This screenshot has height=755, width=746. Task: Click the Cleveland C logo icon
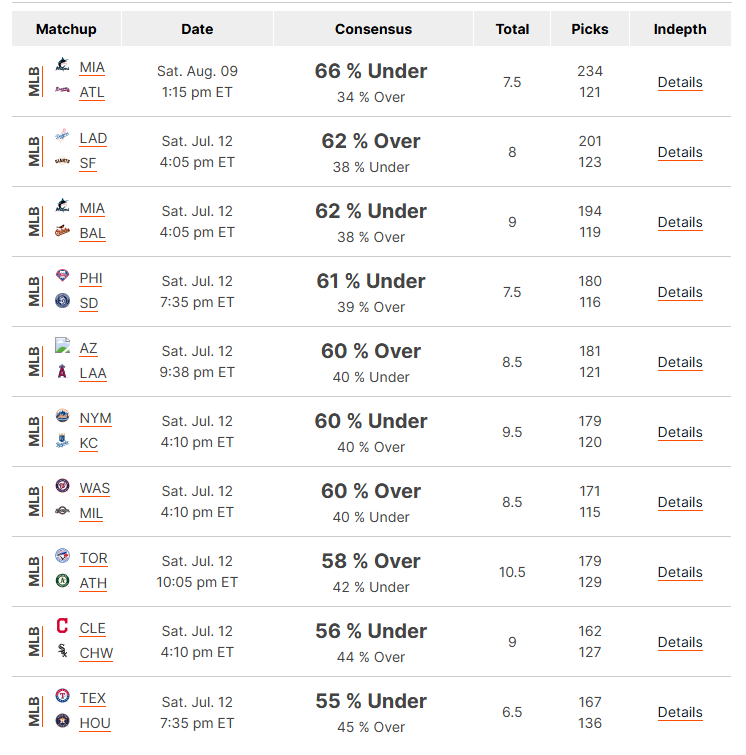click(62, 625)
